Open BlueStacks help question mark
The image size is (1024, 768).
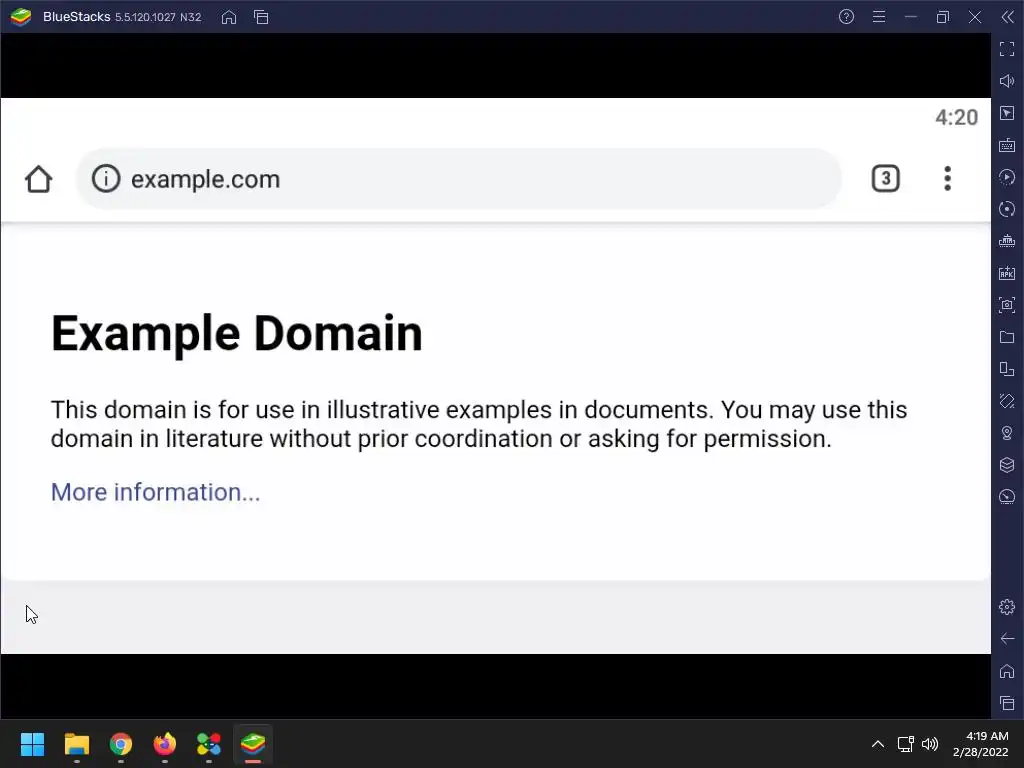[x=846, y=17]
